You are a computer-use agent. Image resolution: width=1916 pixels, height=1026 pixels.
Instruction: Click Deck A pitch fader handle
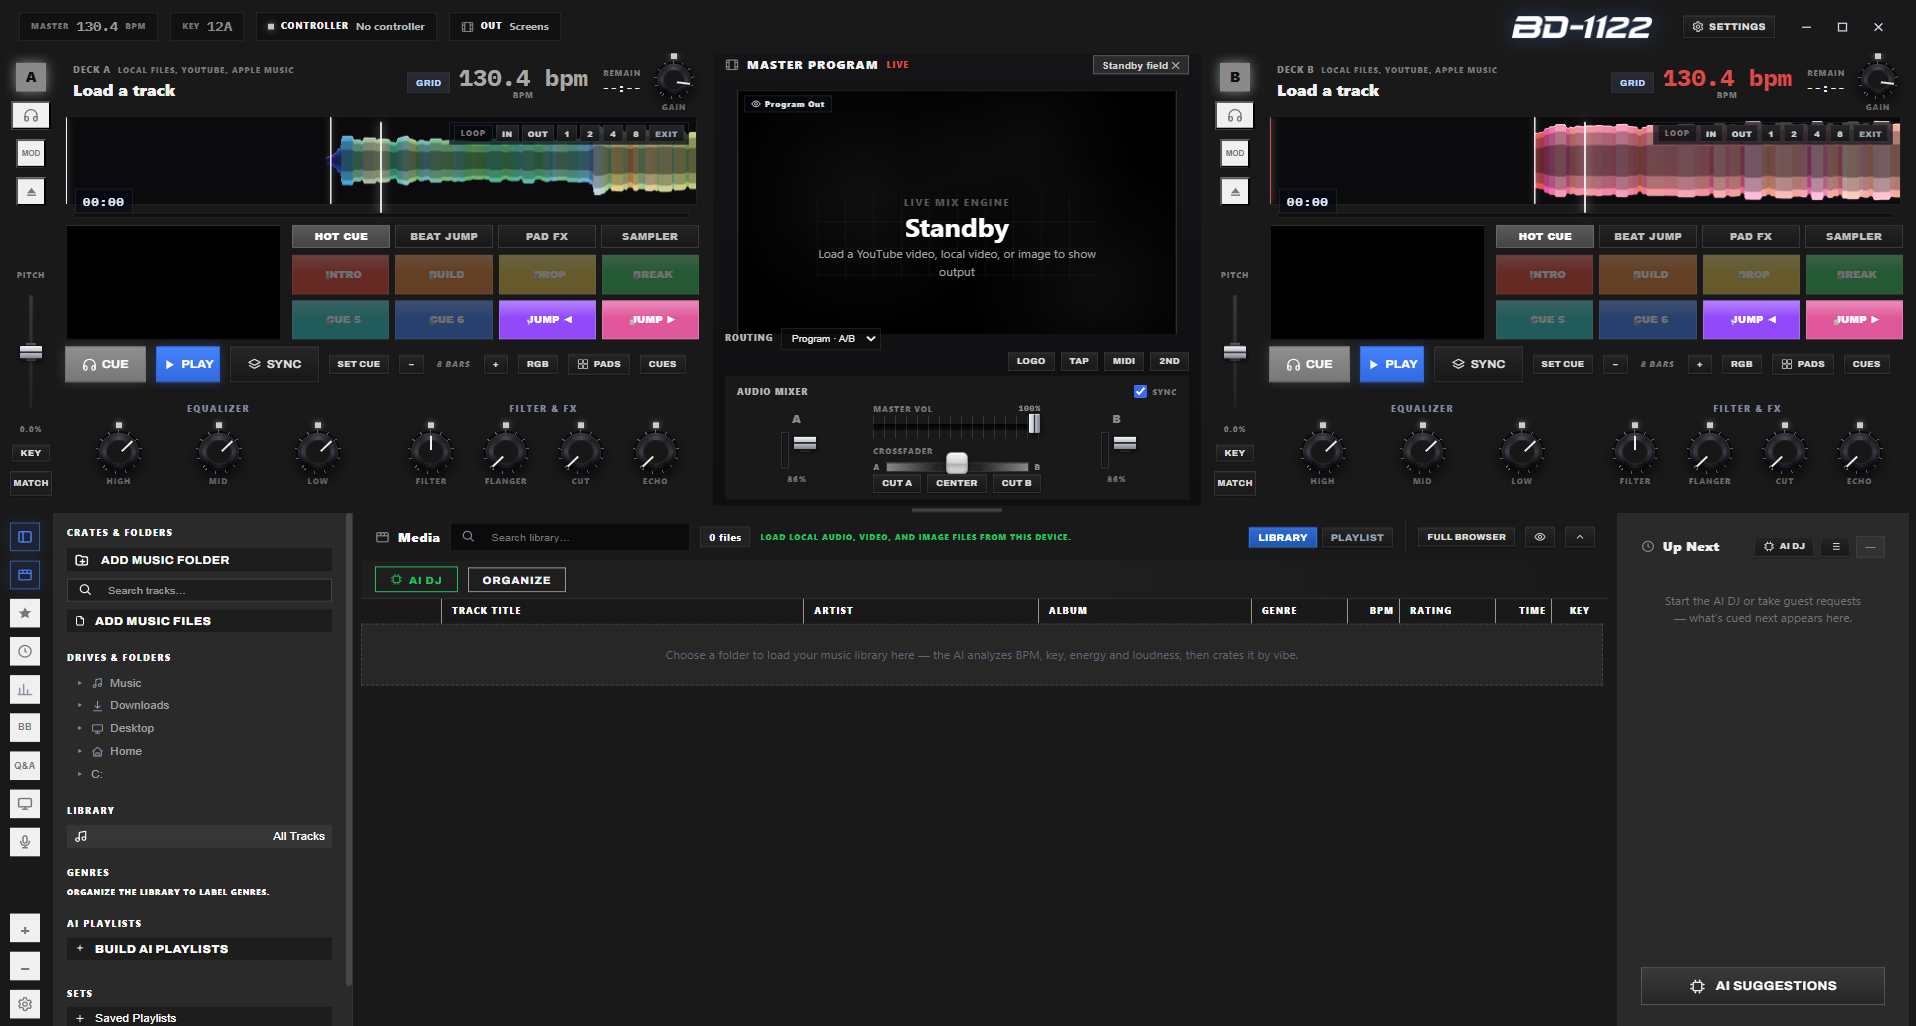coord(31,352)
